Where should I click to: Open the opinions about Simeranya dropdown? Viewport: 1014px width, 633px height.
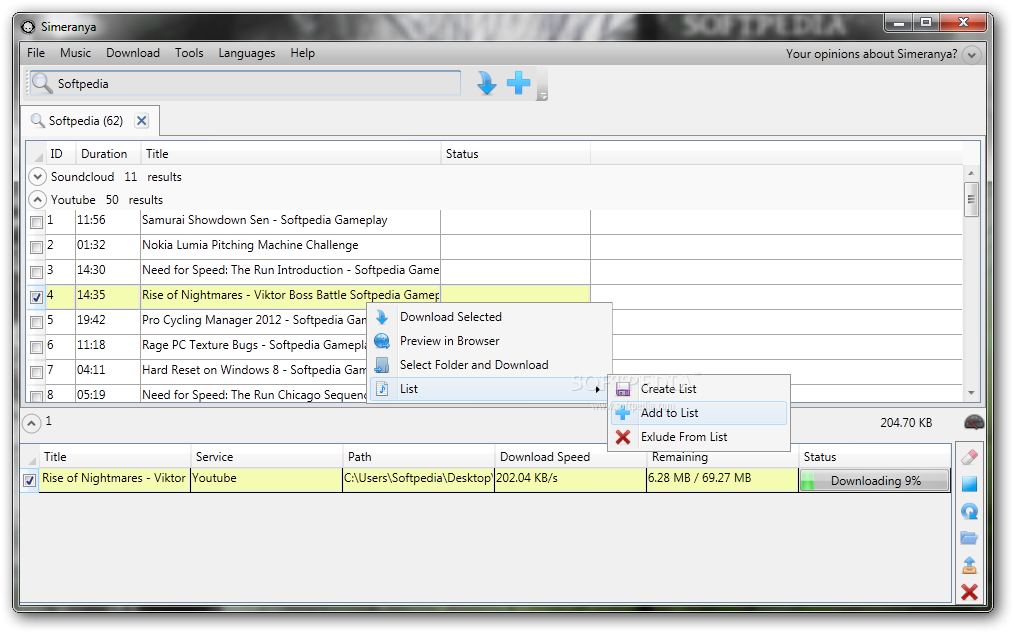(971, 55)
